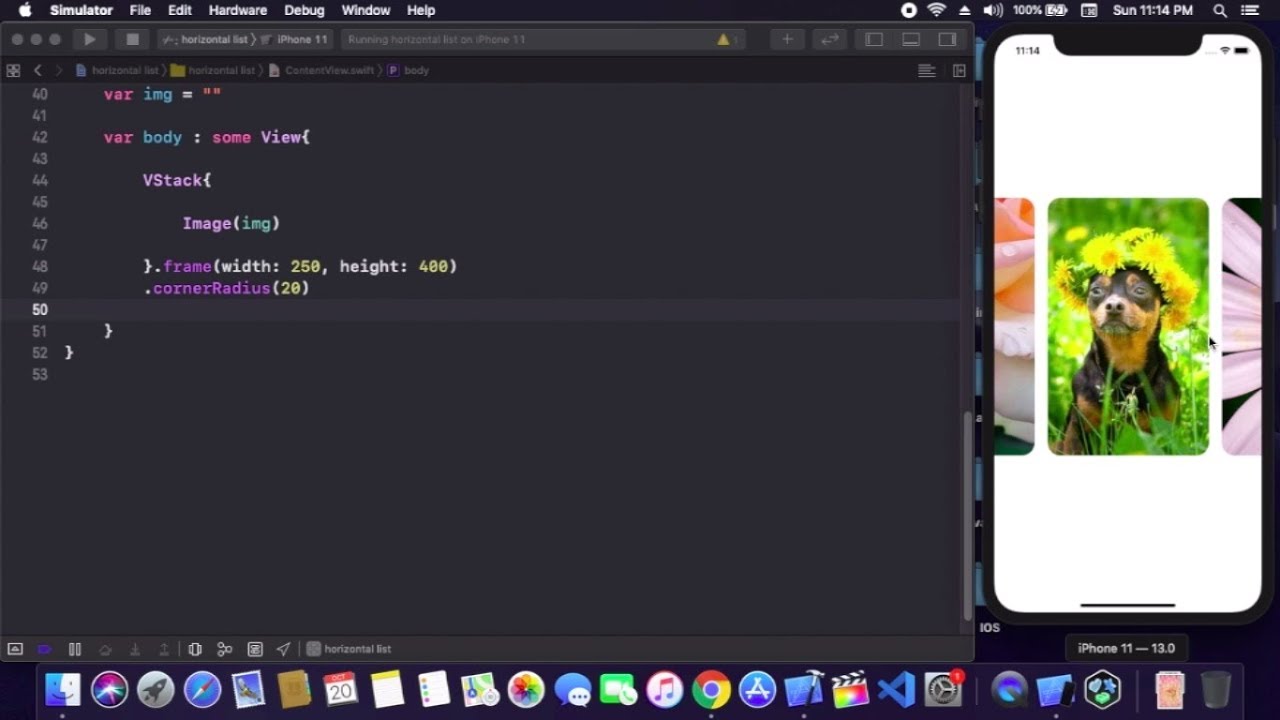1280x720 pixels.
Task: Toggle the Debug area panel
Action: click(911, 39)
